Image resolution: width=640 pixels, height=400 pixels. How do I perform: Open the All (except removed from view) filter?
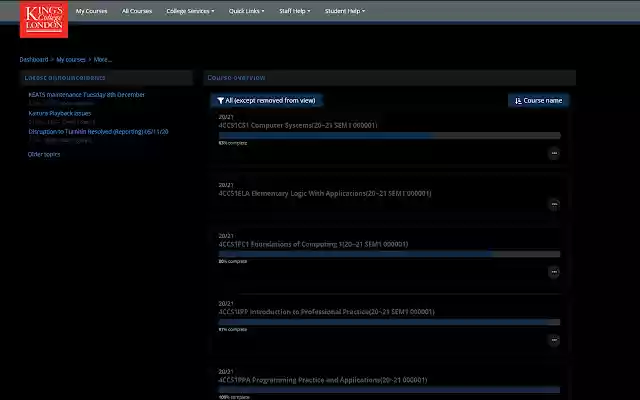267,100
